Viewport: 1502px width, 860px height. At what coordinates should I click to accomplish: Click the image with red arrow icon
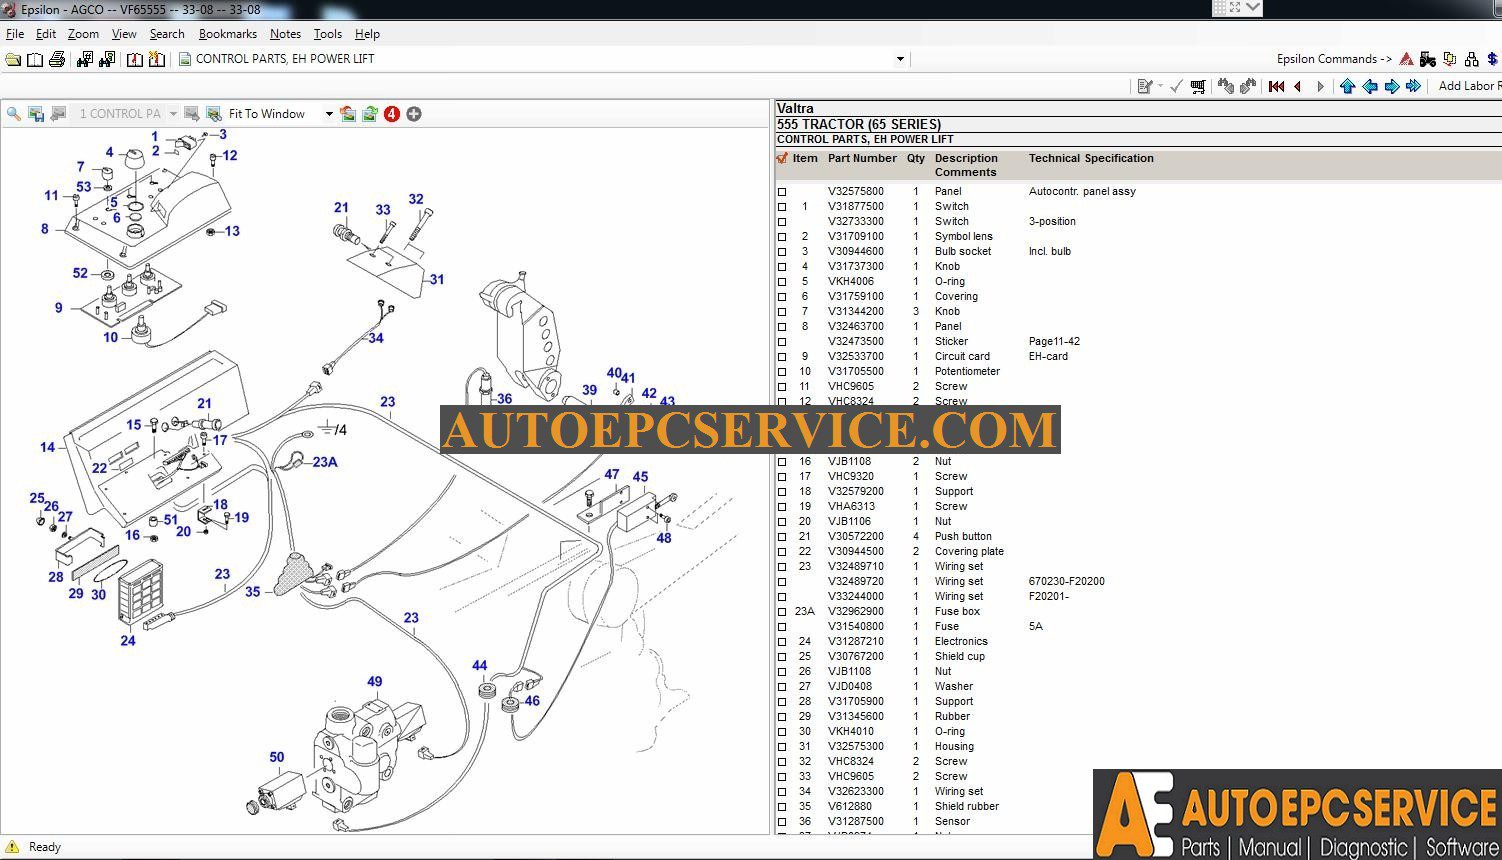tap(348, 114)
